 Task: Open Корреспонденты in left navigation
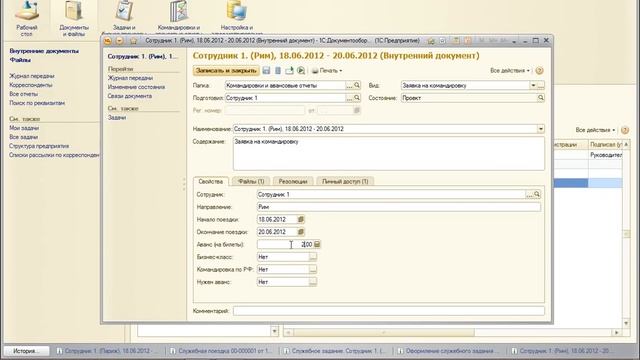(x=31, y=85)
